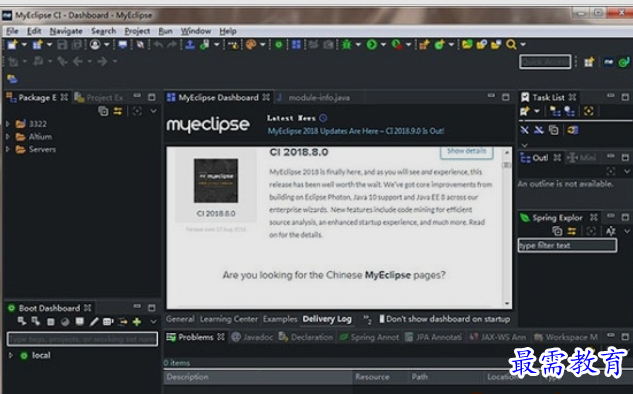Viewport: 633px width, 394px height.
Task: Click the yellow Search magnifier icon
Action: pos(511,44)
